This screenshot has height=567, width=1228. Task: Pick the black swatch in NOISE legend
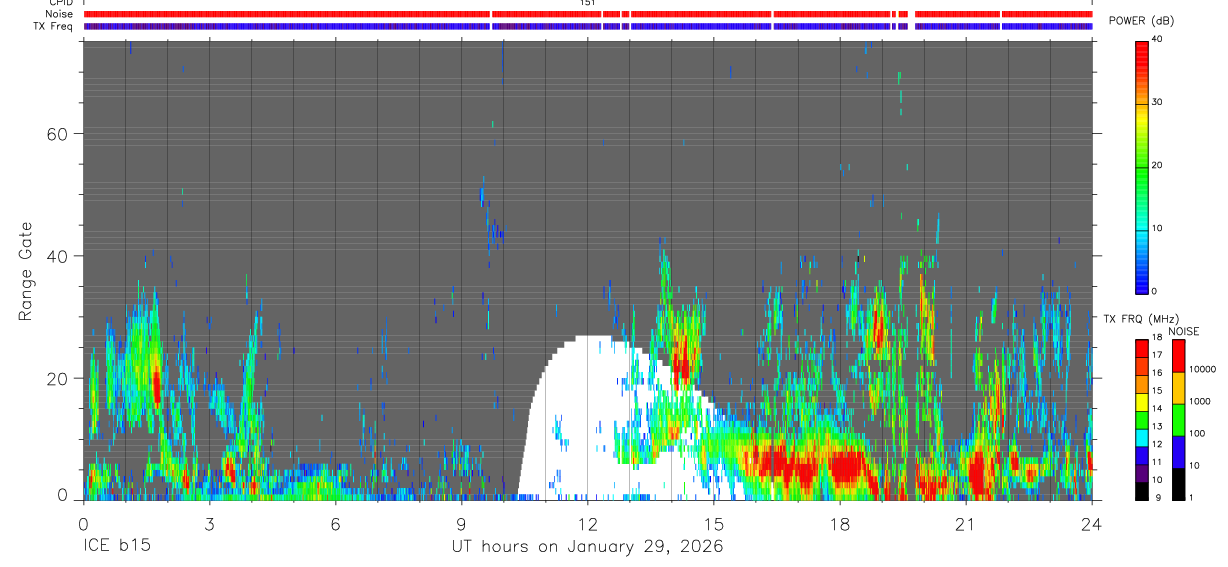tap(1178, 484)
